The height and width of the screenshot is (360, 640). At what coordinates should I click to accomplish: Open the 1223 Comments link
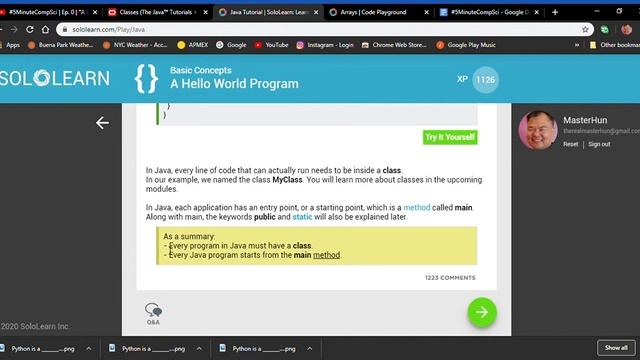click(x=450, y=278)
